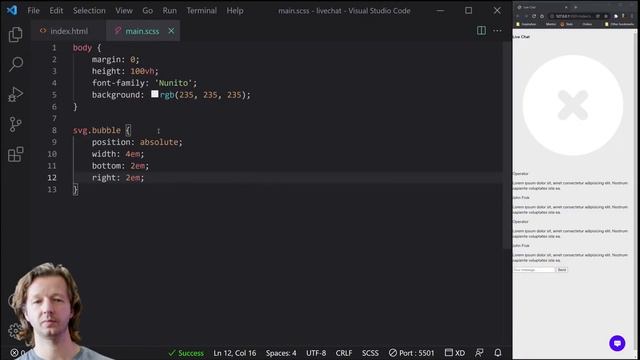Image resolution: width=640 pixels, height=360 pixels.
Task: Open the View menu
Action: [x=124, y=11]
